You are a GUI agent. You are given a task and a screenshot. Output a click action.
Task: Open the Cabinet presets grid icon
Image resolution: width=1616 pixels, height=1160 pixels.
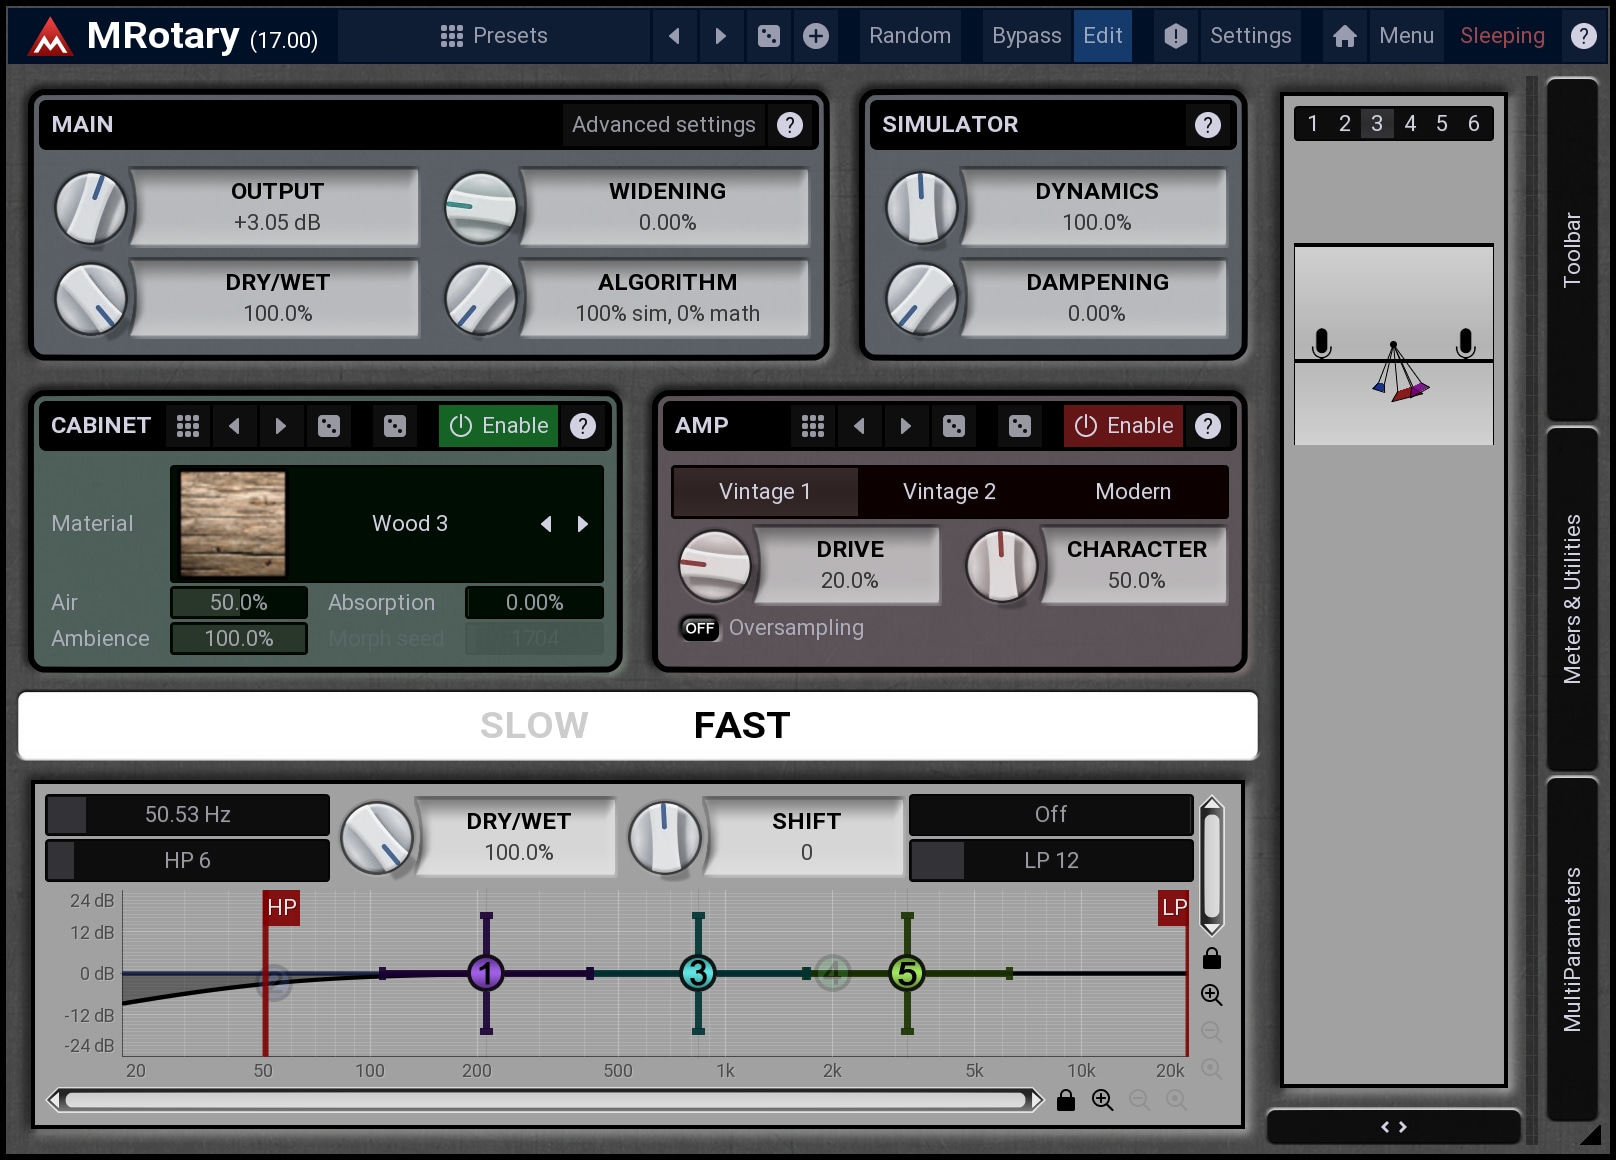click(x=188, y=426)
